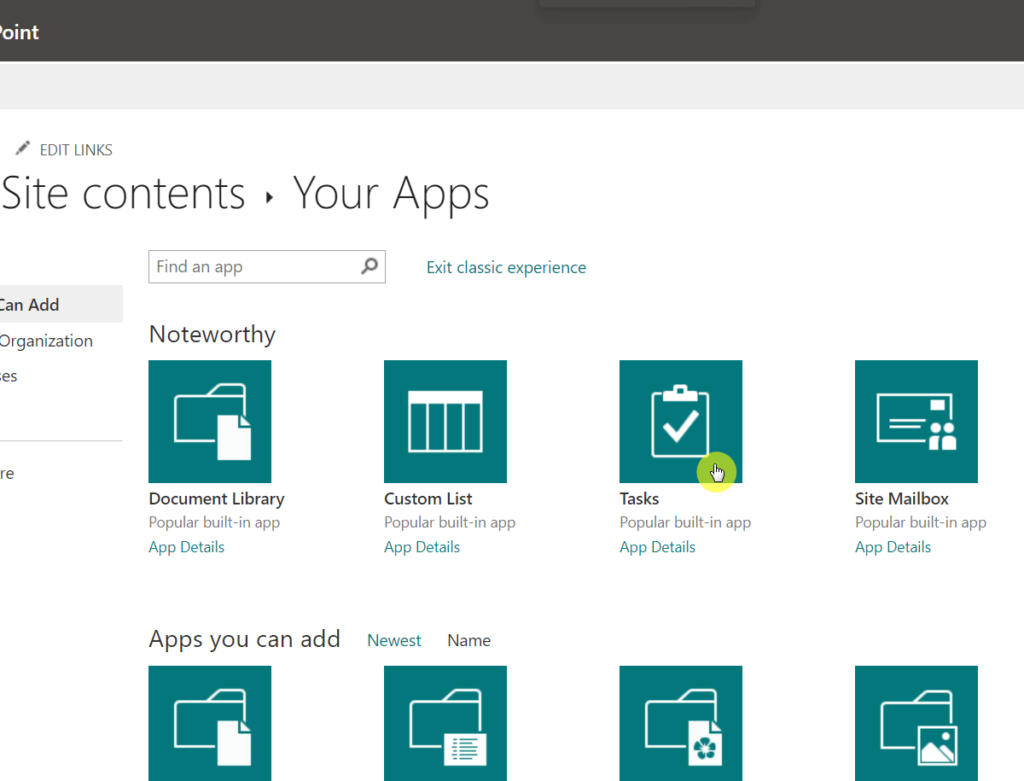Open the Document Library app tile under Noteworthy
The height and width of the screenshot is (781, 1024).
210,421
